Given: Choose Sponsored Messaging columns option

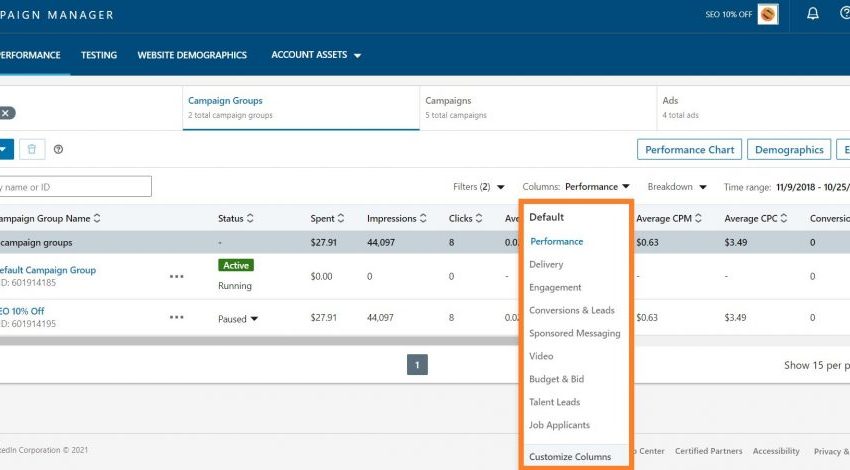Looking at the screenshot, I should pyautogui.click(x=575, y=333).
